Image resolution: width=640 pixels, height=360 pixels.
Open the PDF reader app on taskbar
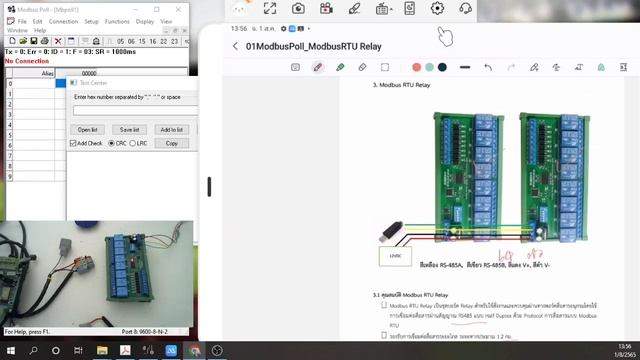click(125, 351)
